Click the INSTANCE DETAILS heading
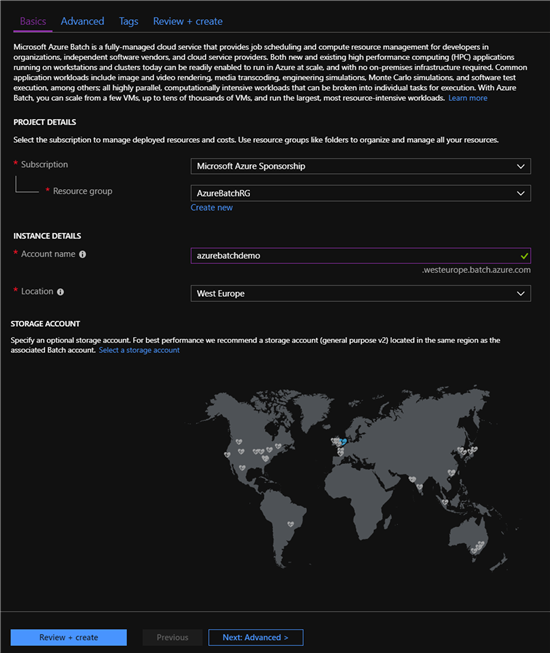This screenshot has height=653, width=550. coord(47,236)
